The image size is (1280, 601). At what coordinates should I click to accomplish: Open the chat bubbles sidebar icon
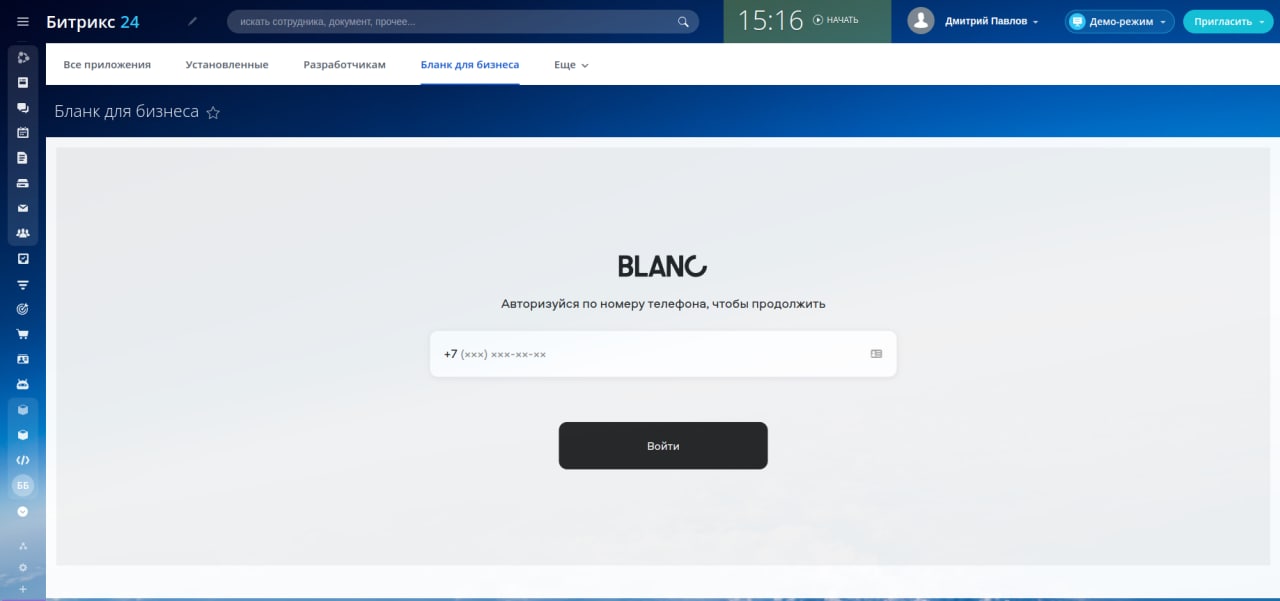point(23,107)
